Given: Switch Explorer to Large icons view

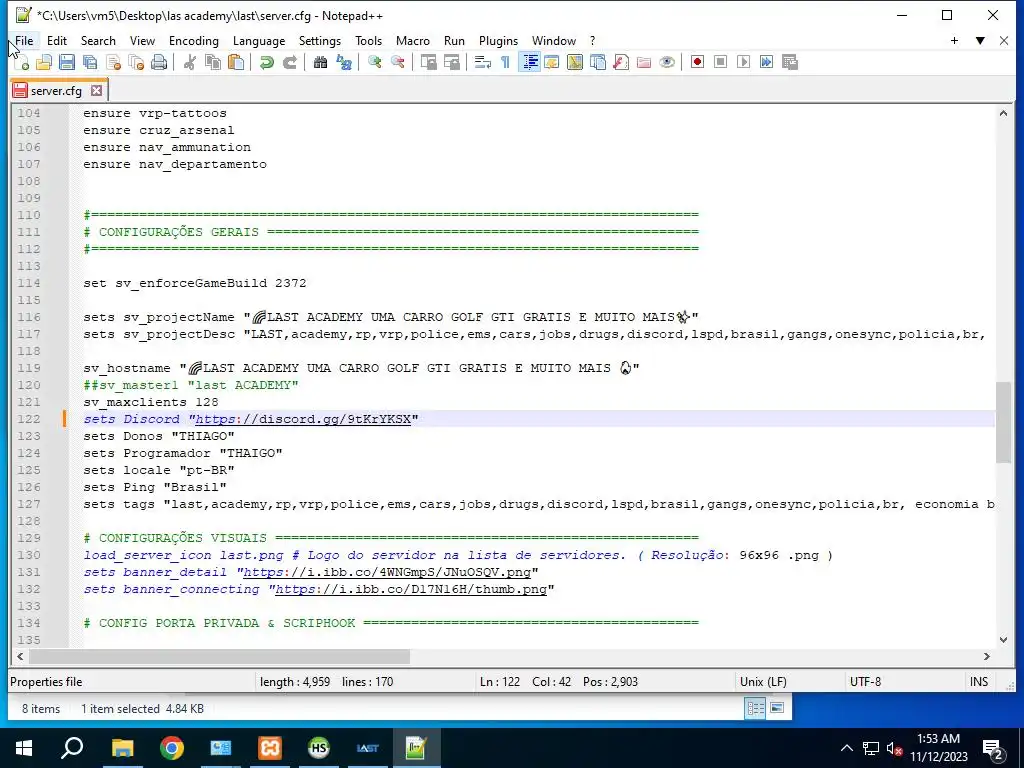Looking at the screenshot, I should (777, 708).
